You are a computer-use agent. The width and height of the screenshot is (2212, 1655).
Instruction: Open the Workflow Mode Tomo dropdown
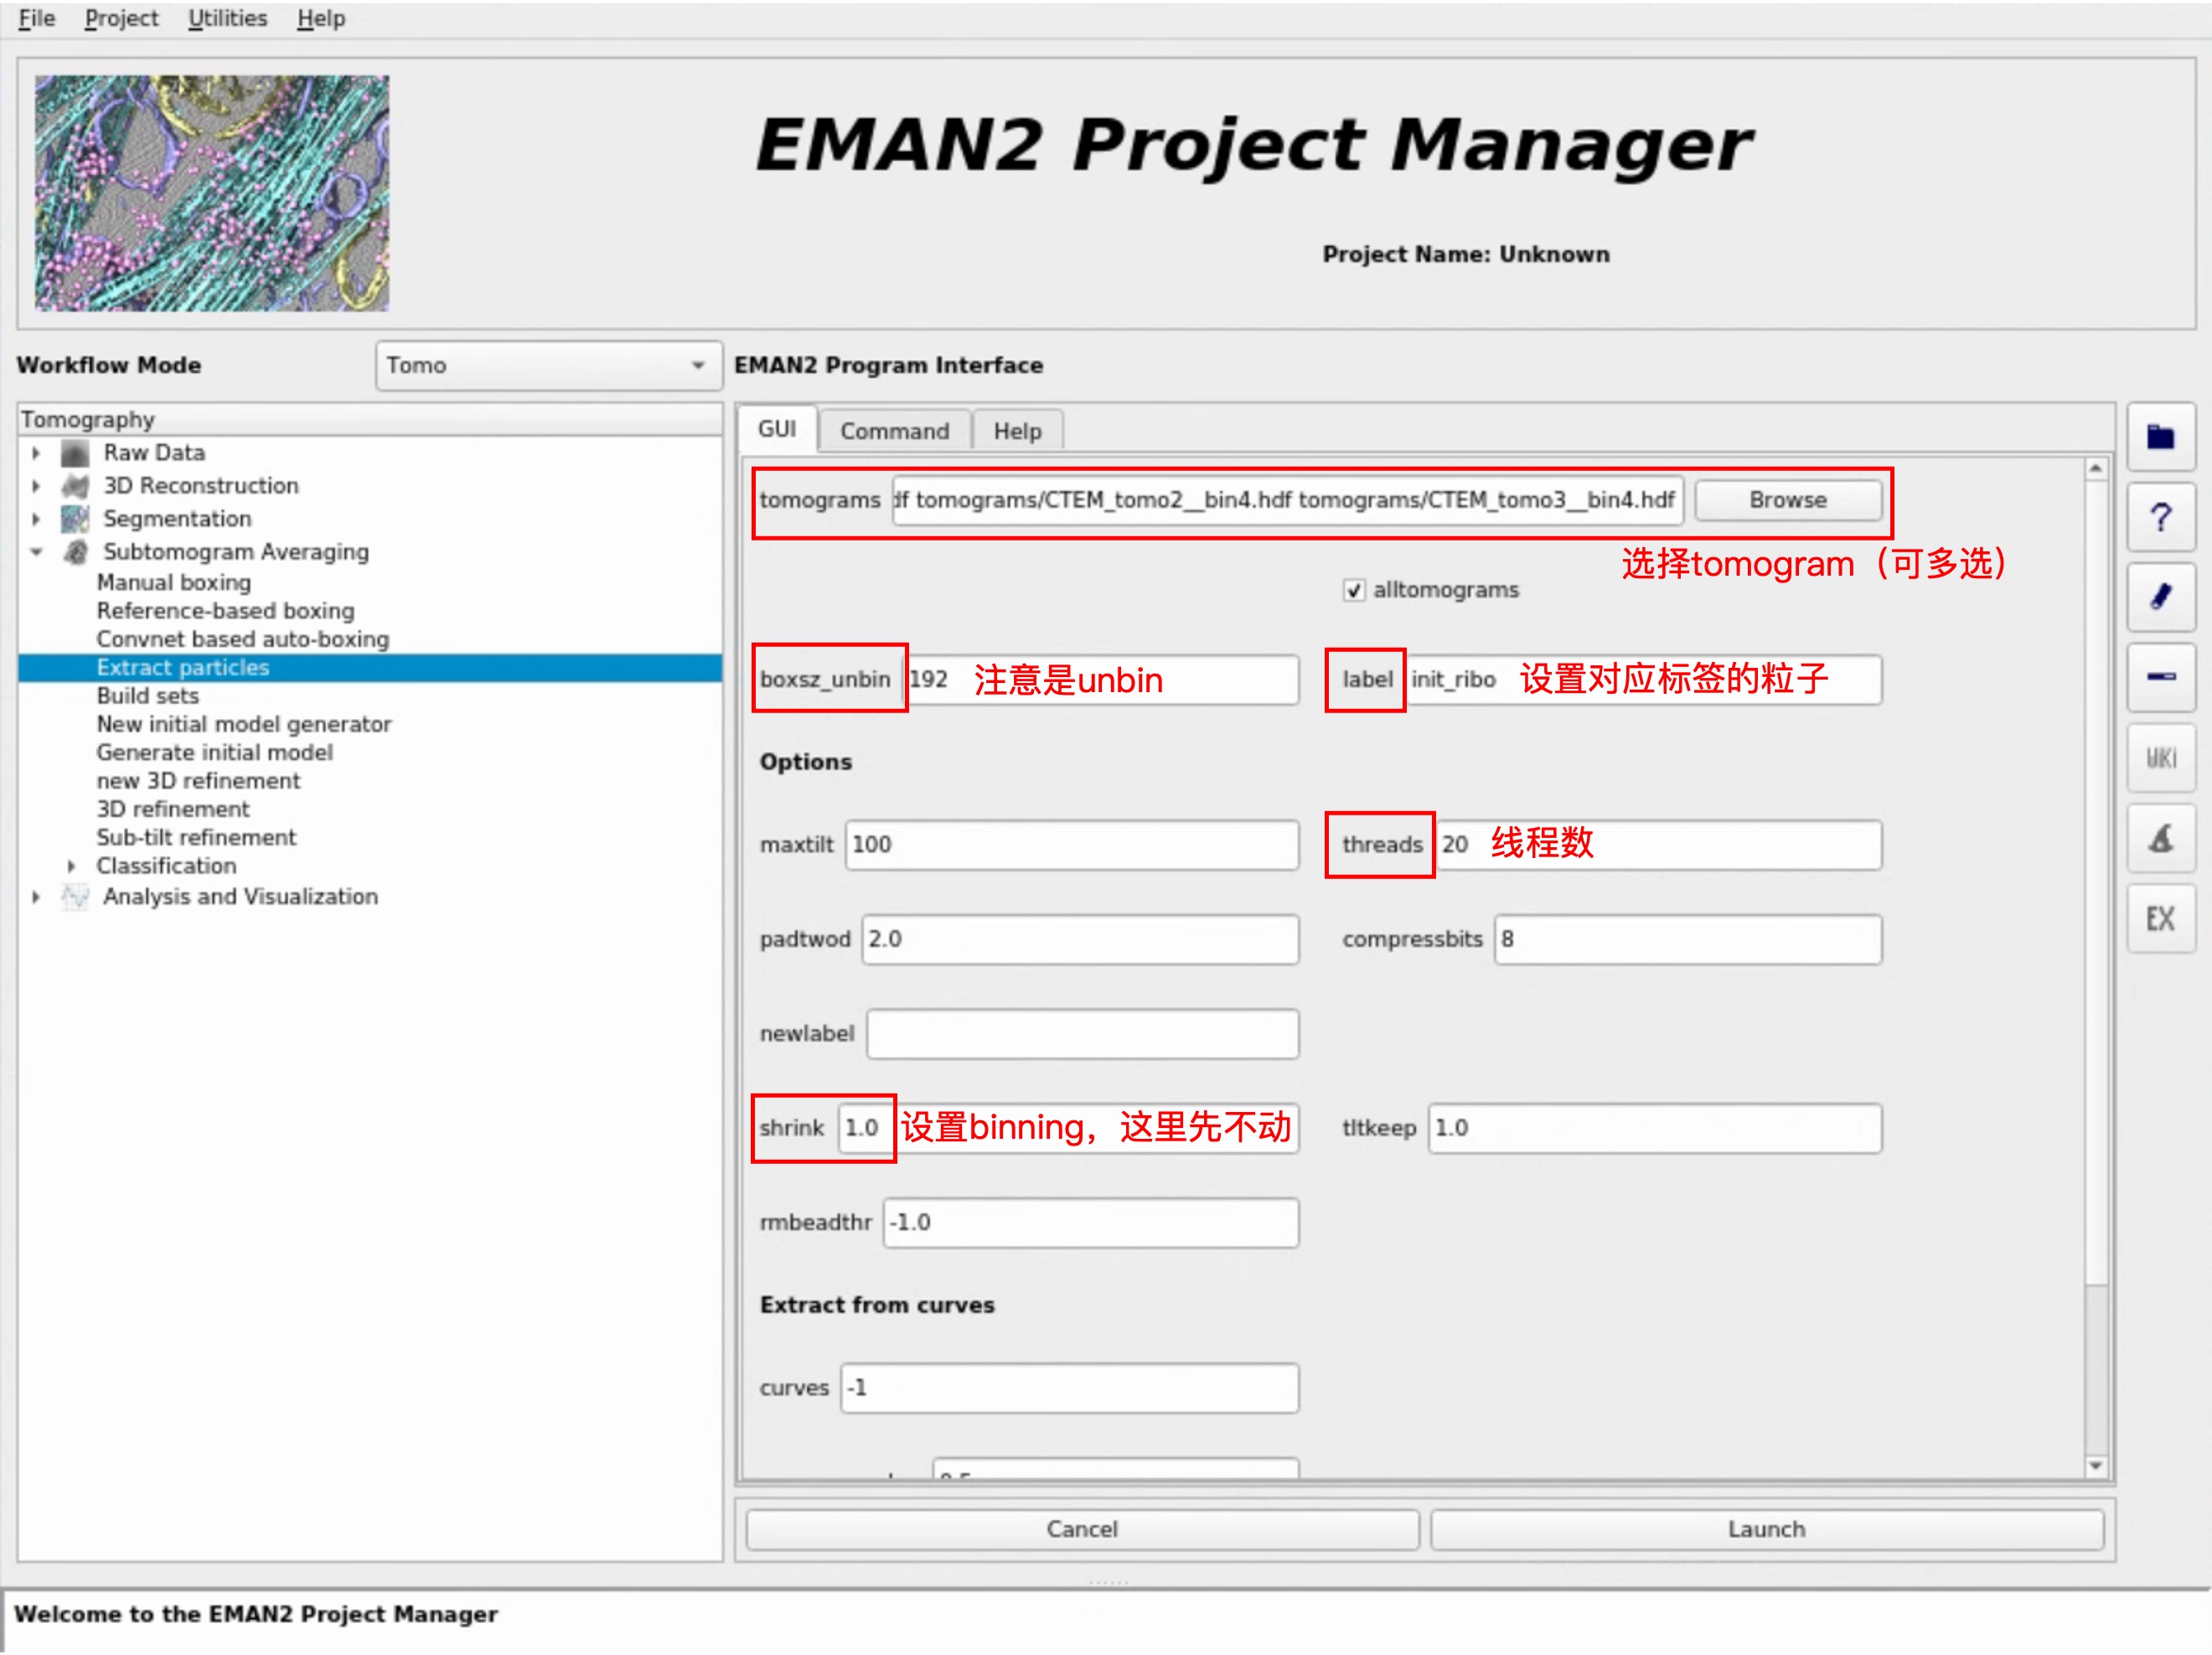click(548, 366)
